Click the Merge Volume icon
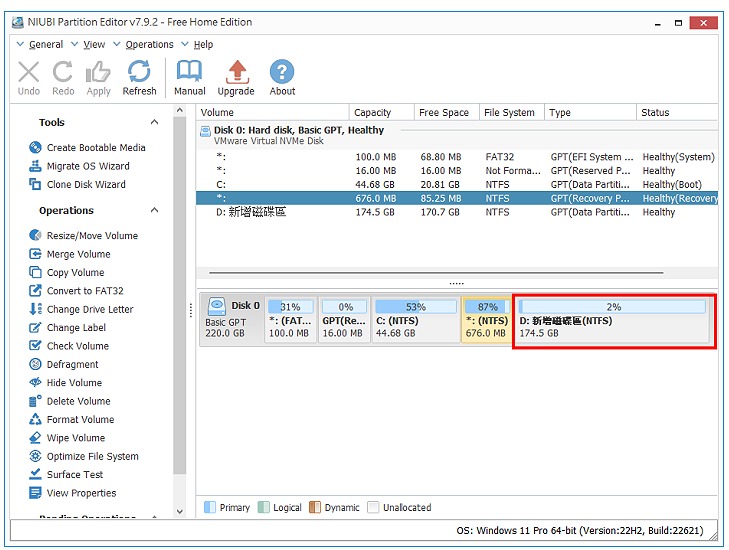The image size is (729, 550). tap(35, 254)
